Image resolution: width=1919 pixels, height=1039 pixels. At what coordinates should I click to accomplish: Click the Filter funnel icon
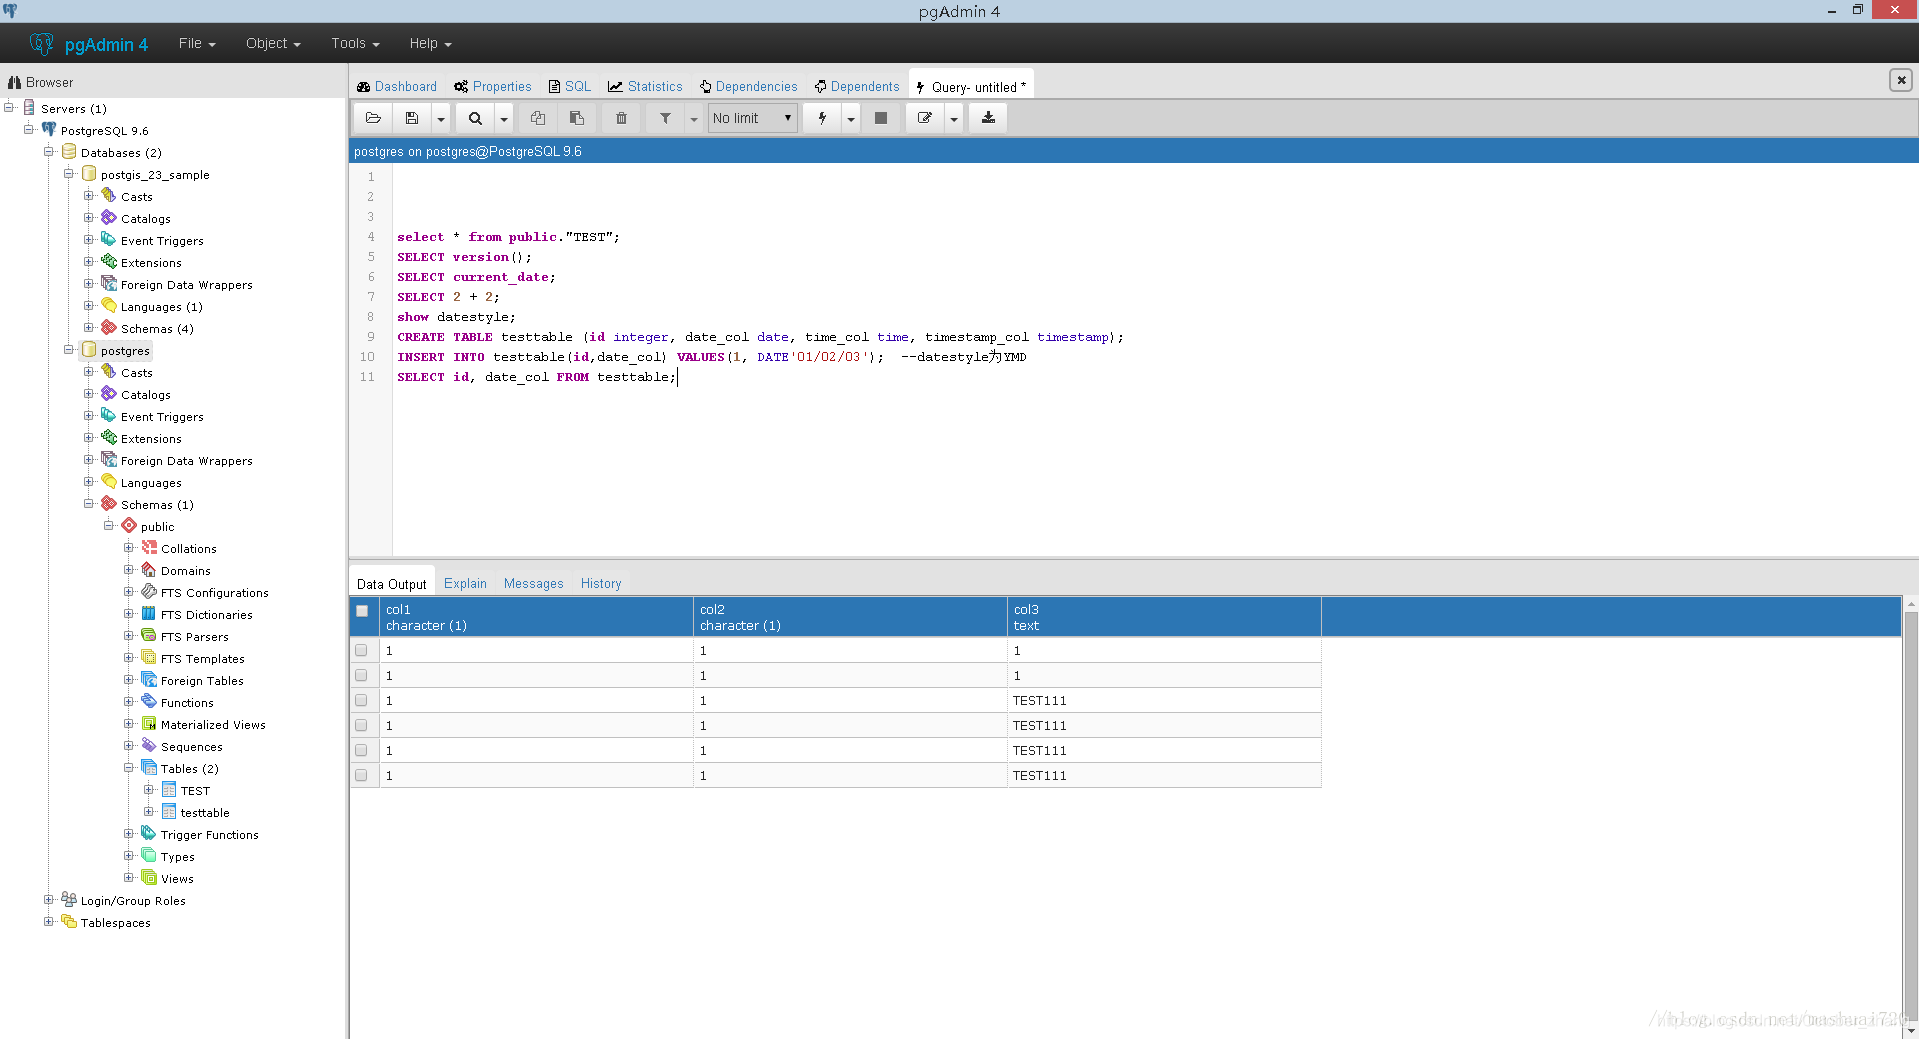click(x=665, y=118)
